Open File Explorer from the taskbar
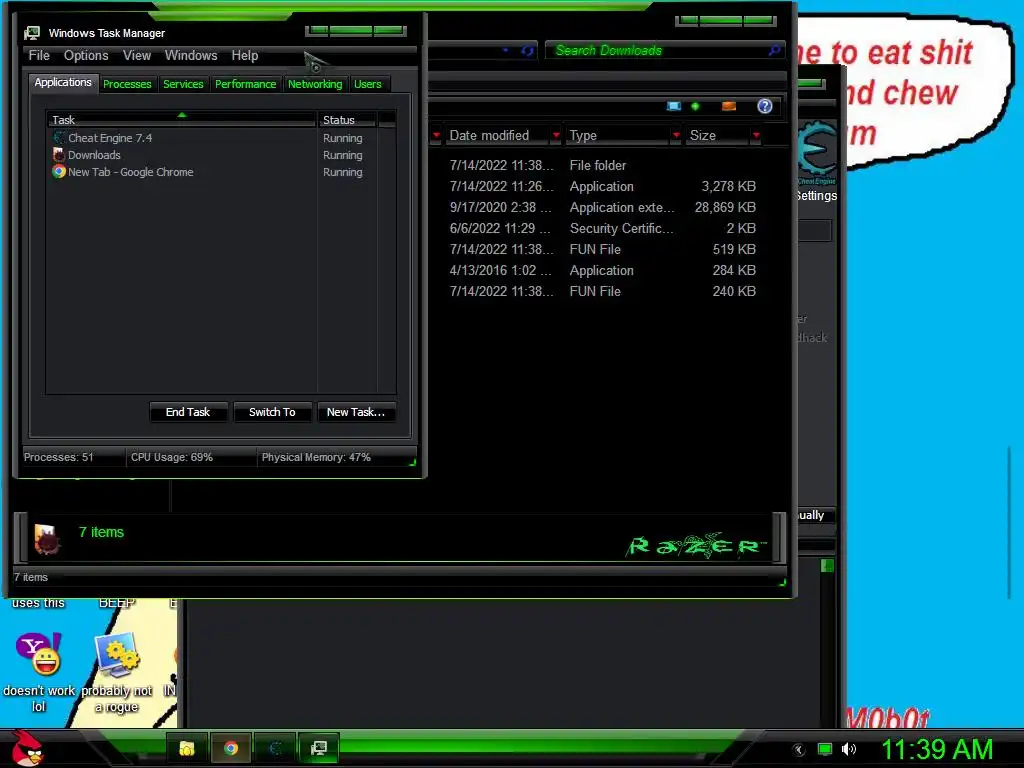The height and width of the screenshot is (768, 1024). (187, 748)
